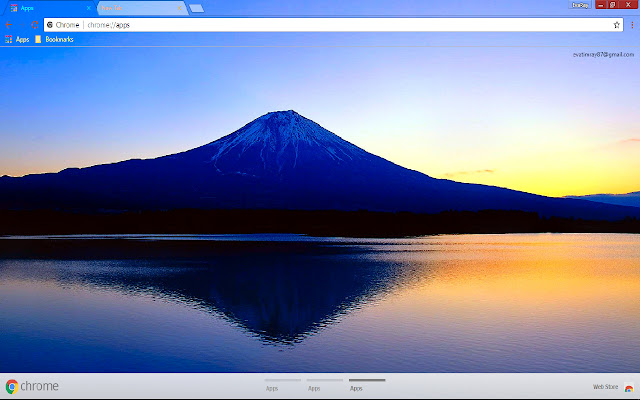Switch to the New Tab tab
640x400 pixels.
(142, 8)
